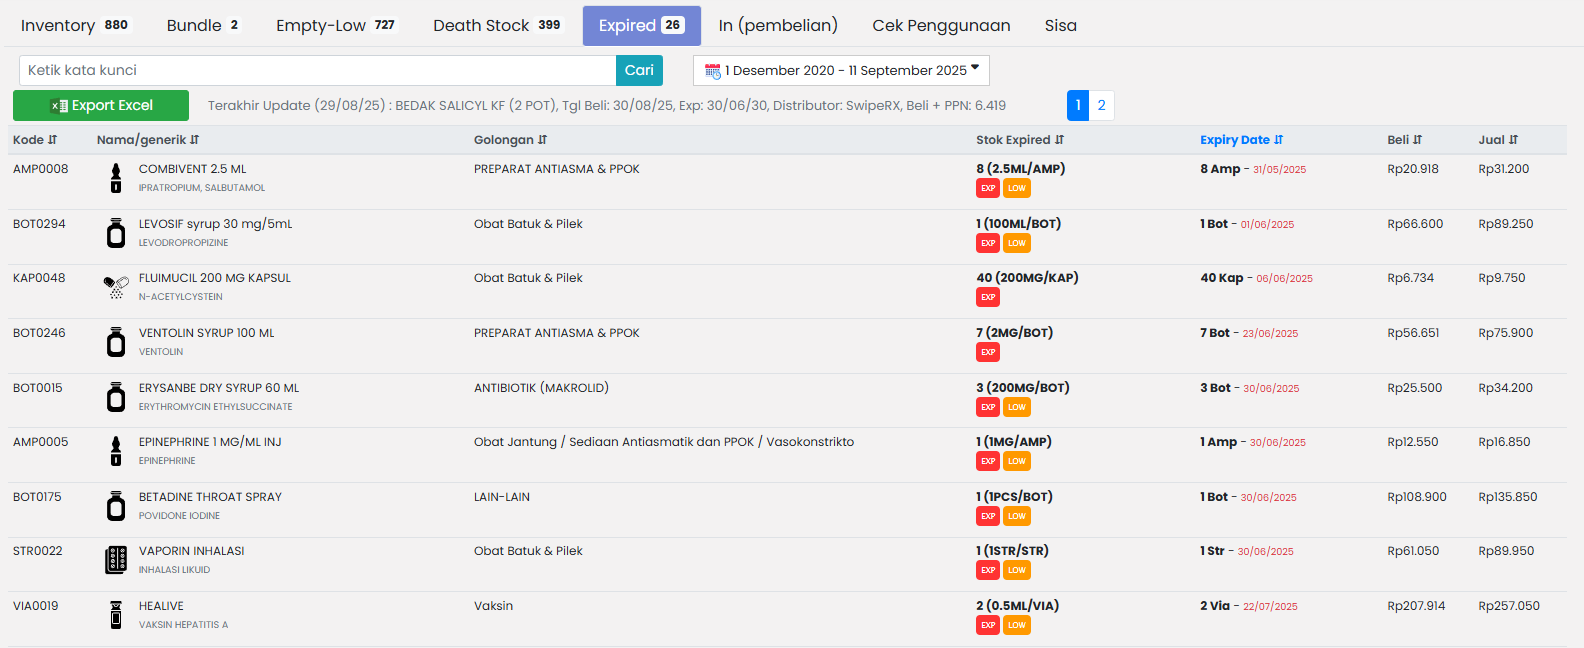
Task: Click the bottle icon next to LEVOSIF syrup
Action: click(x=116, y=233)
